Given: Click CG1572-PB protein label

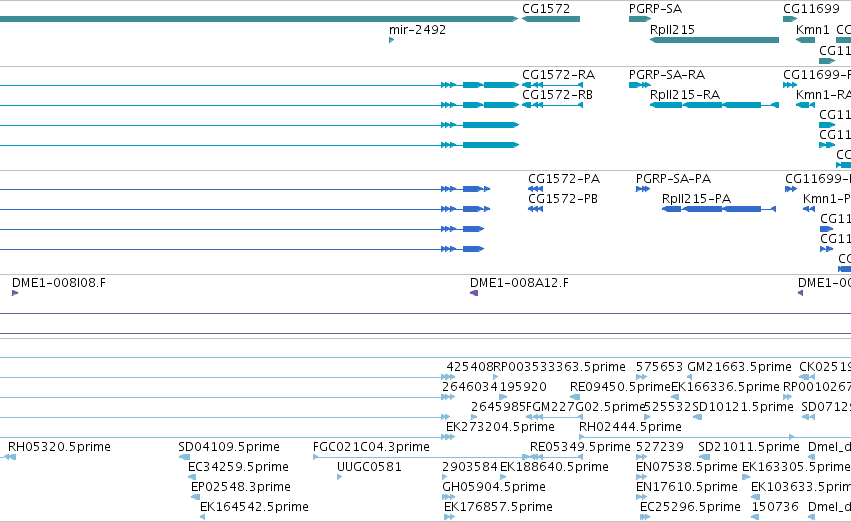Looking at the screenshot, I should [563, 199].
